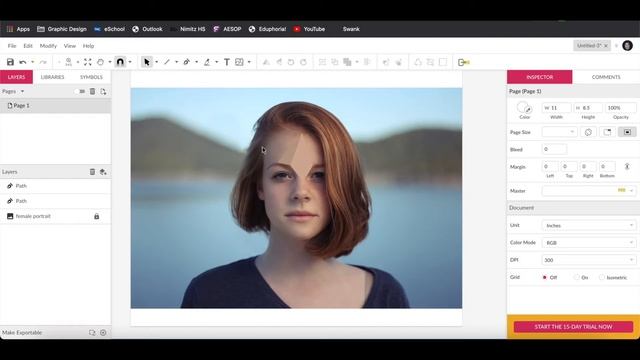This screenshot has height=360, width=640.
Task: Click the Bleed input field
Action: 554,149
